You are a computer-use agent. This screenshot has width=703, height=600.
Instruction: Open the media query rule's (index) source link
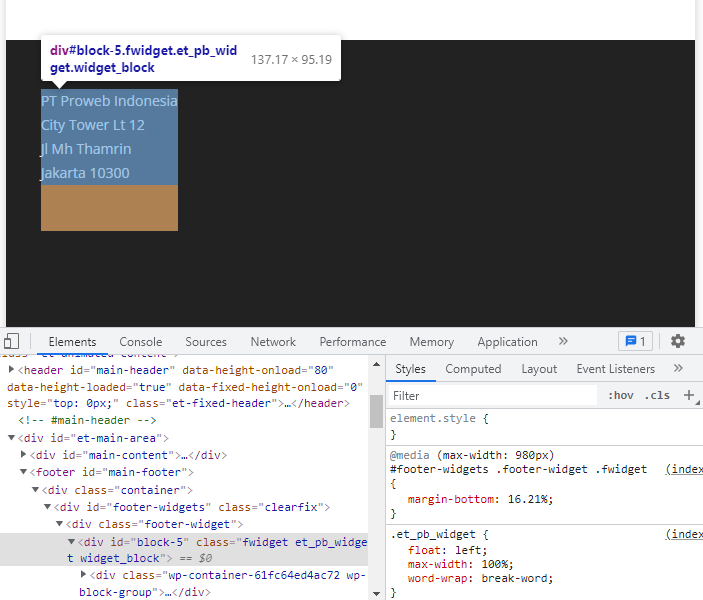pos(684,469)
